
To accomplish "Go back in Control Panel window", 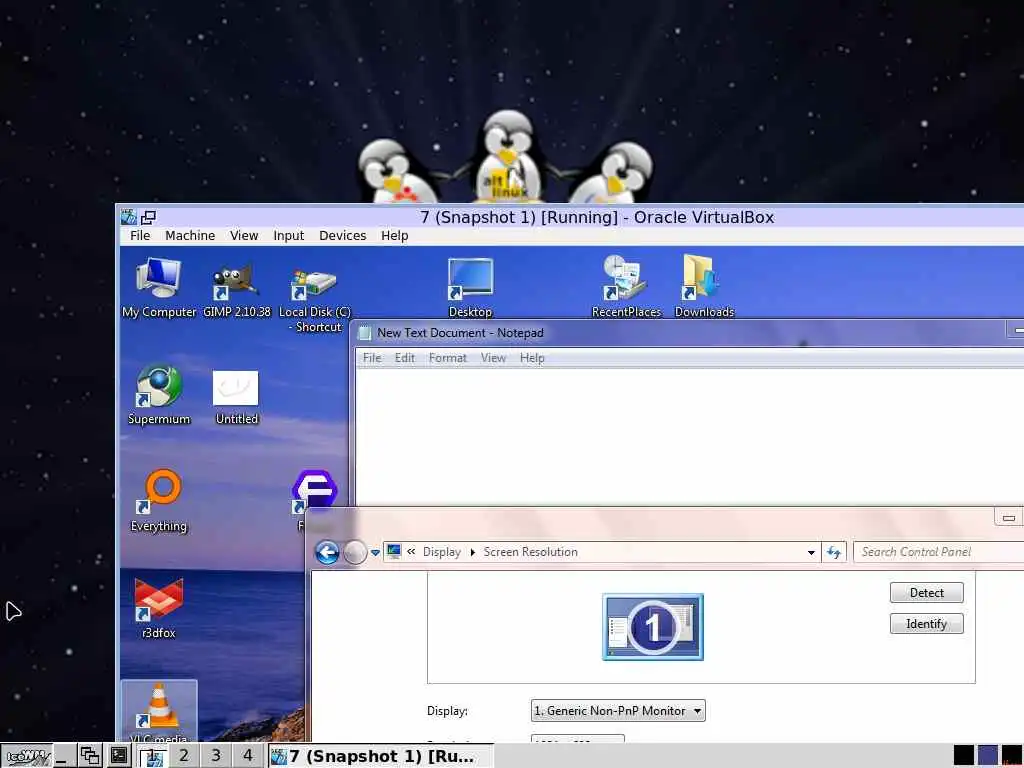I will (327, 552).
